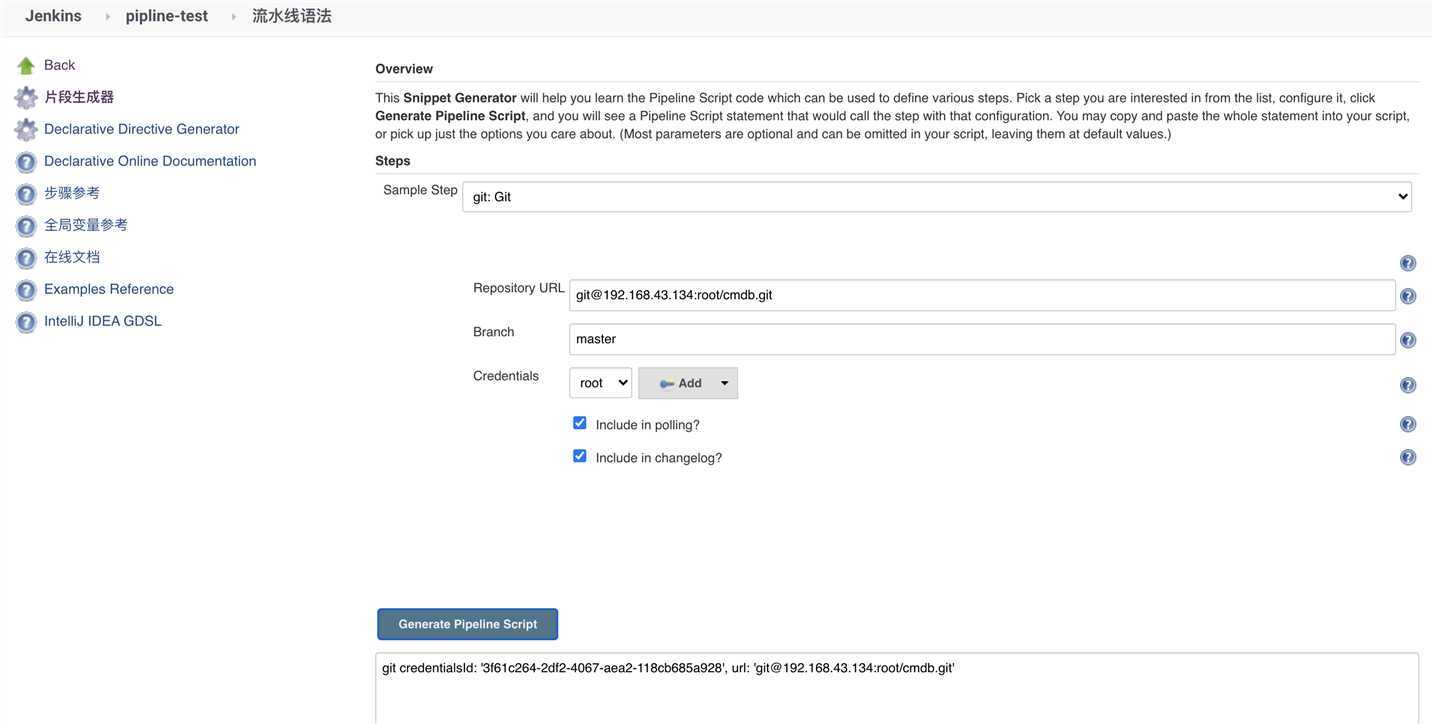This screenshot has width=1433, height=724.
Task: Show help for the Credentials row
Action: coord(1408,385)
